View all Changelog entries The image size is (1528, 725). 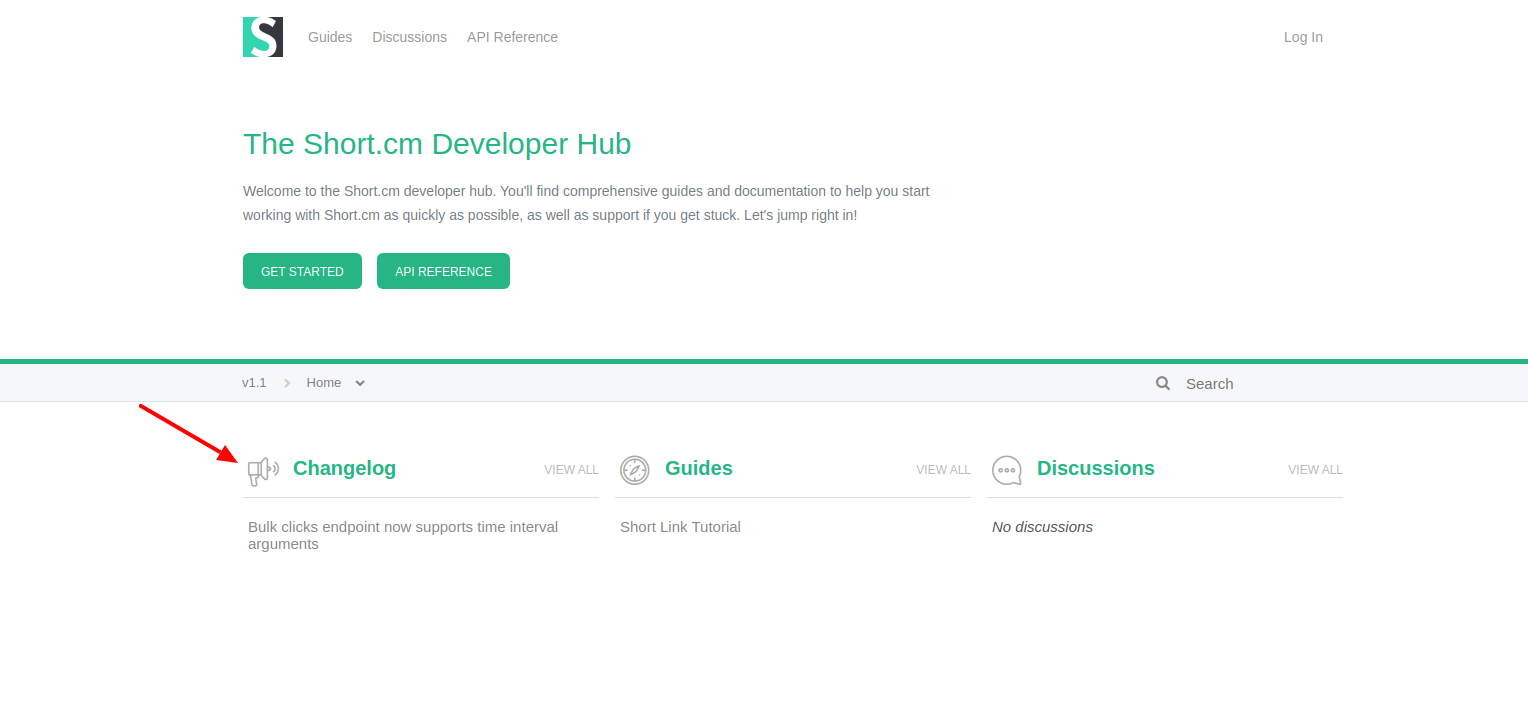pos(571,469)
